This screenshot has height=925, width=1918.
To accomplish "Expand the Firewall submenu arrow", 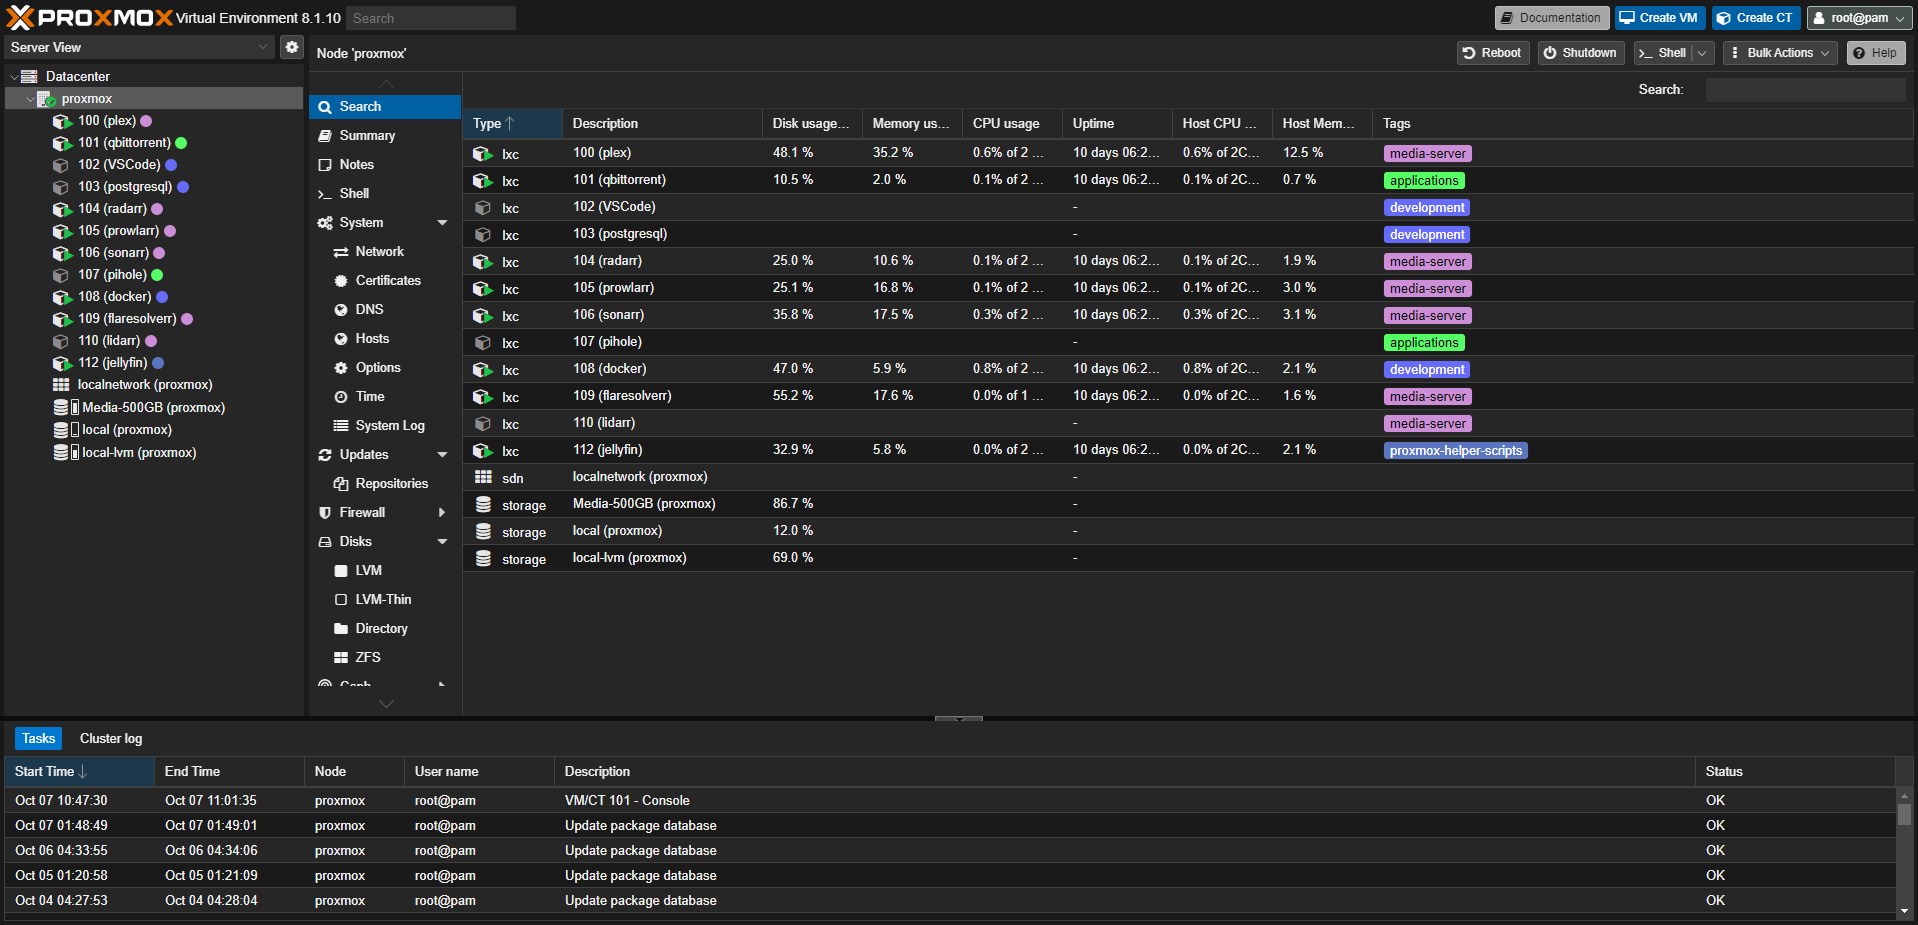I will click(x=442, y=513).
